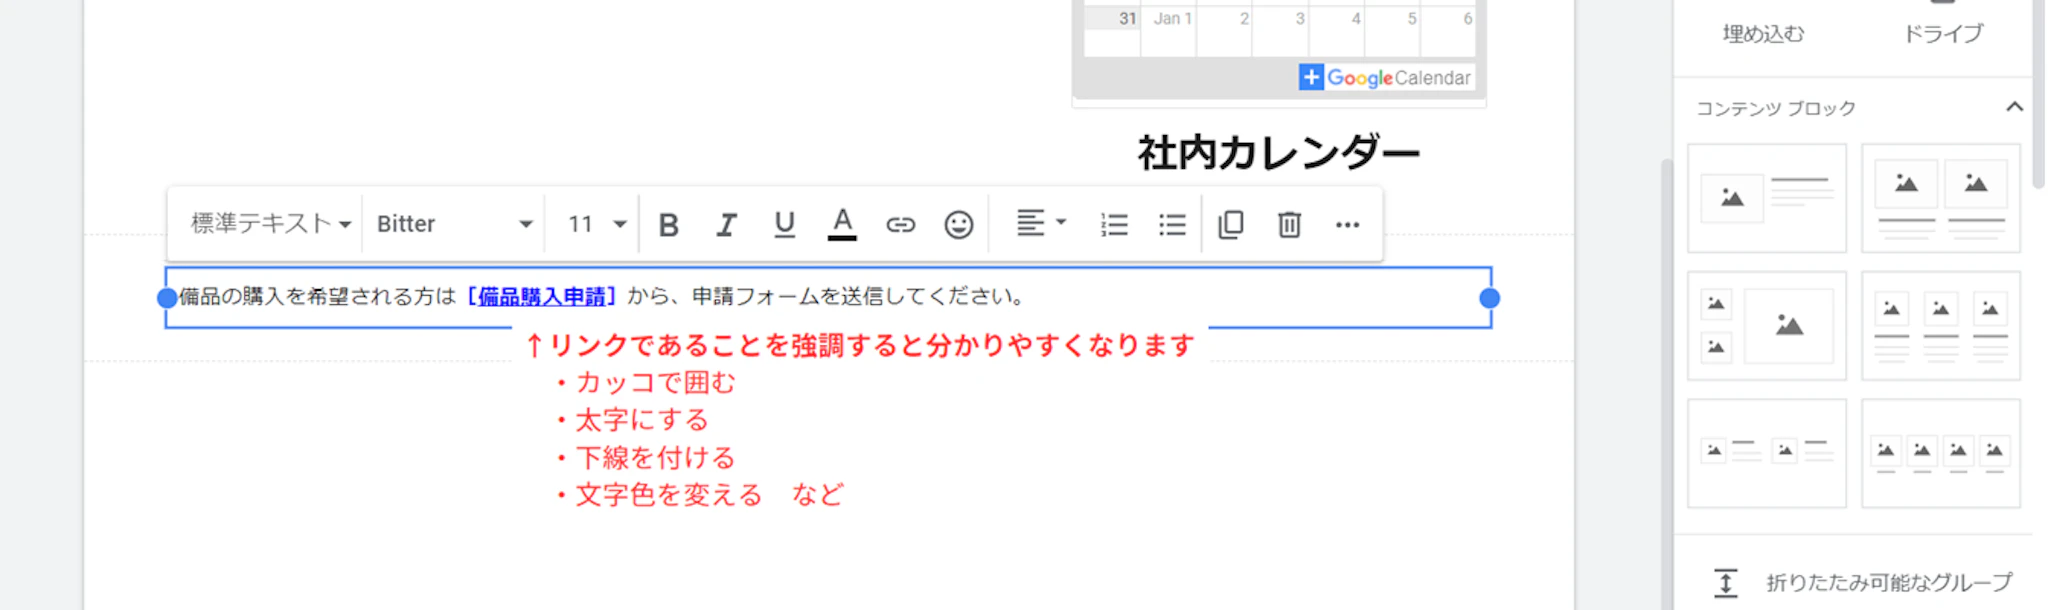The height and width of the screenshot is (610, 2048).
Task: Open the 標準テキスト style dropdown
Action: 270,224
